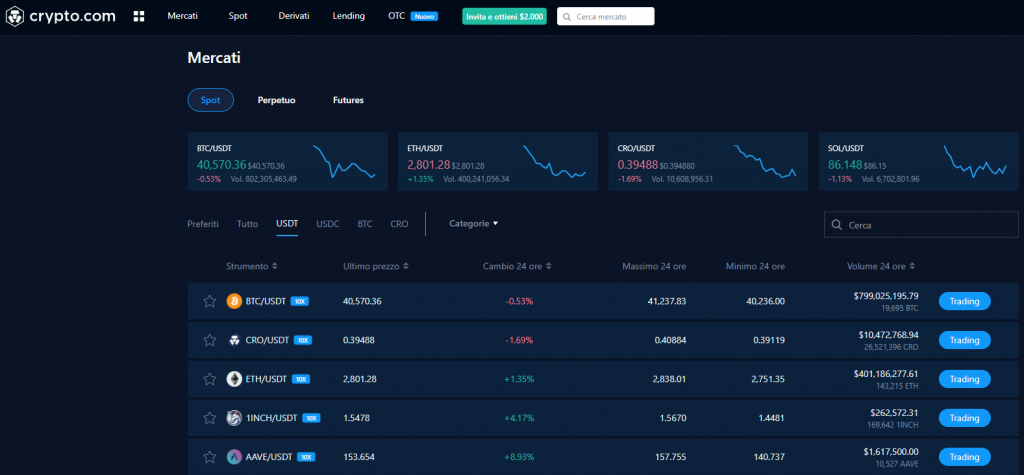
Task: Open the CRO/USDT summary card
Action: 708,162
